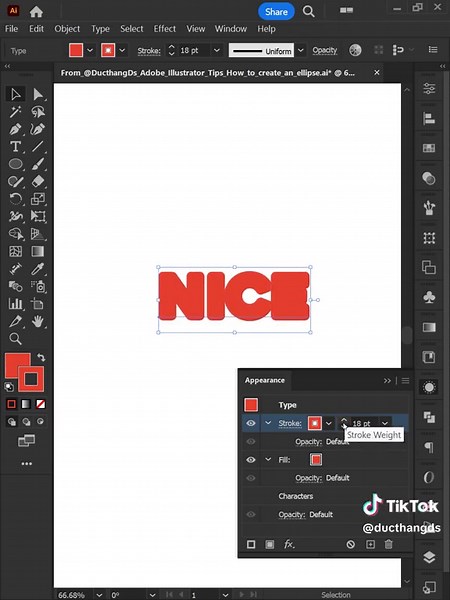This screenshot has width=450, height=600.
Task: Select the Type tool
Action: [x=16, y=147]
